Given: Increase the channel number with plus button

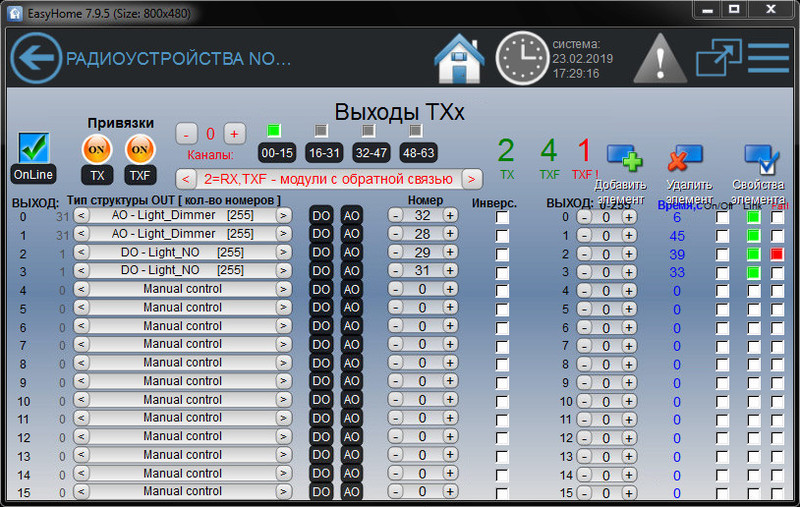Looking at the screenshot, I should tap(234, 133).
